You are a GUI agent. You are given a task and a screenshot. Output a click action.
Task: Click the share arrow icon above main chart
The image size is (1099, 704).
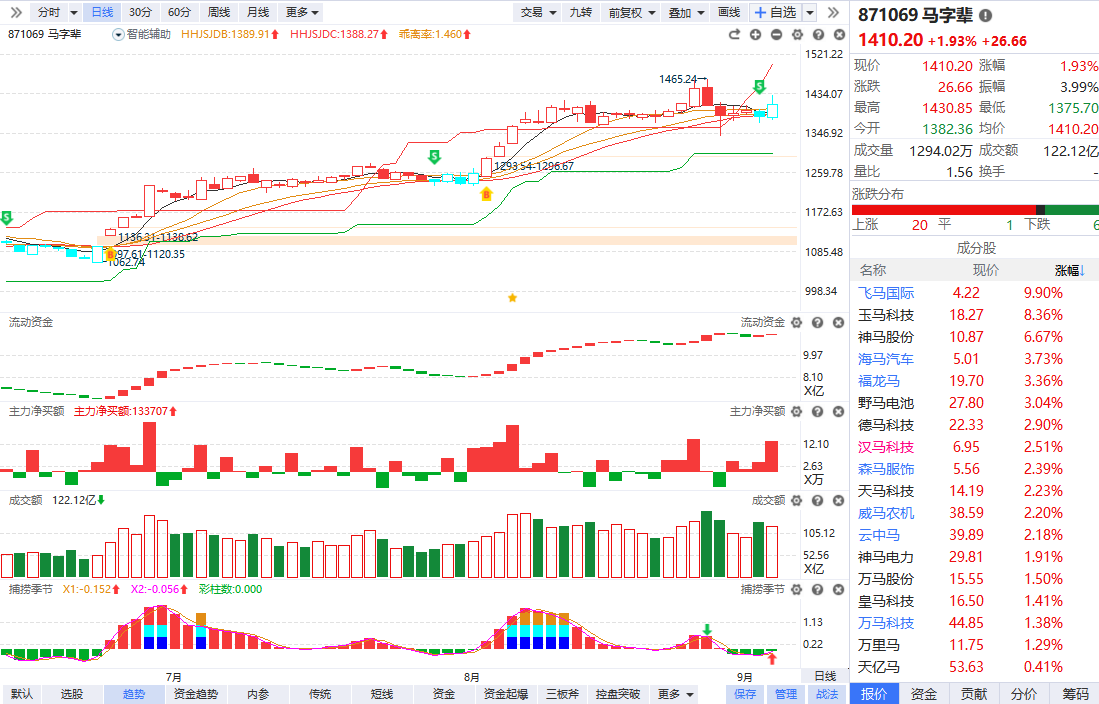pos(734,34)
